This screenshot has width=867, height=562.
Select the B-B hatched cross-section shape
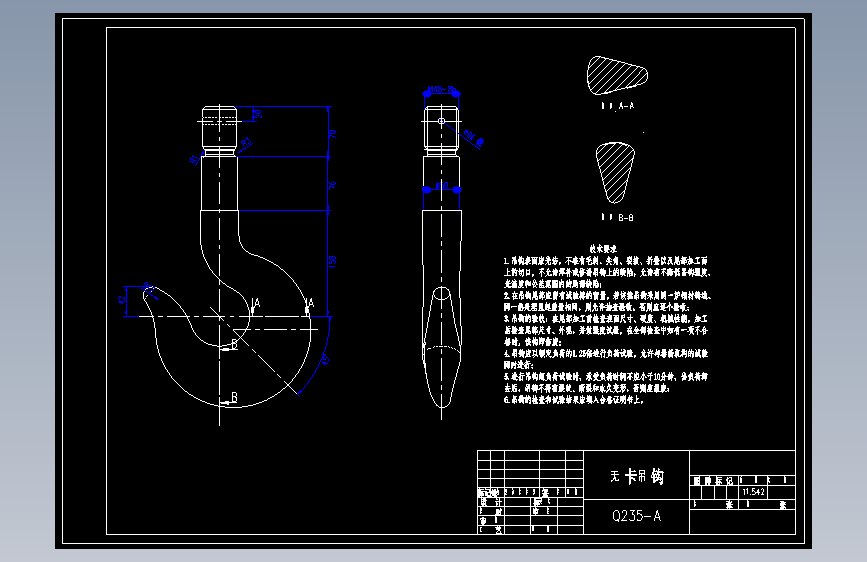[615, 173]
